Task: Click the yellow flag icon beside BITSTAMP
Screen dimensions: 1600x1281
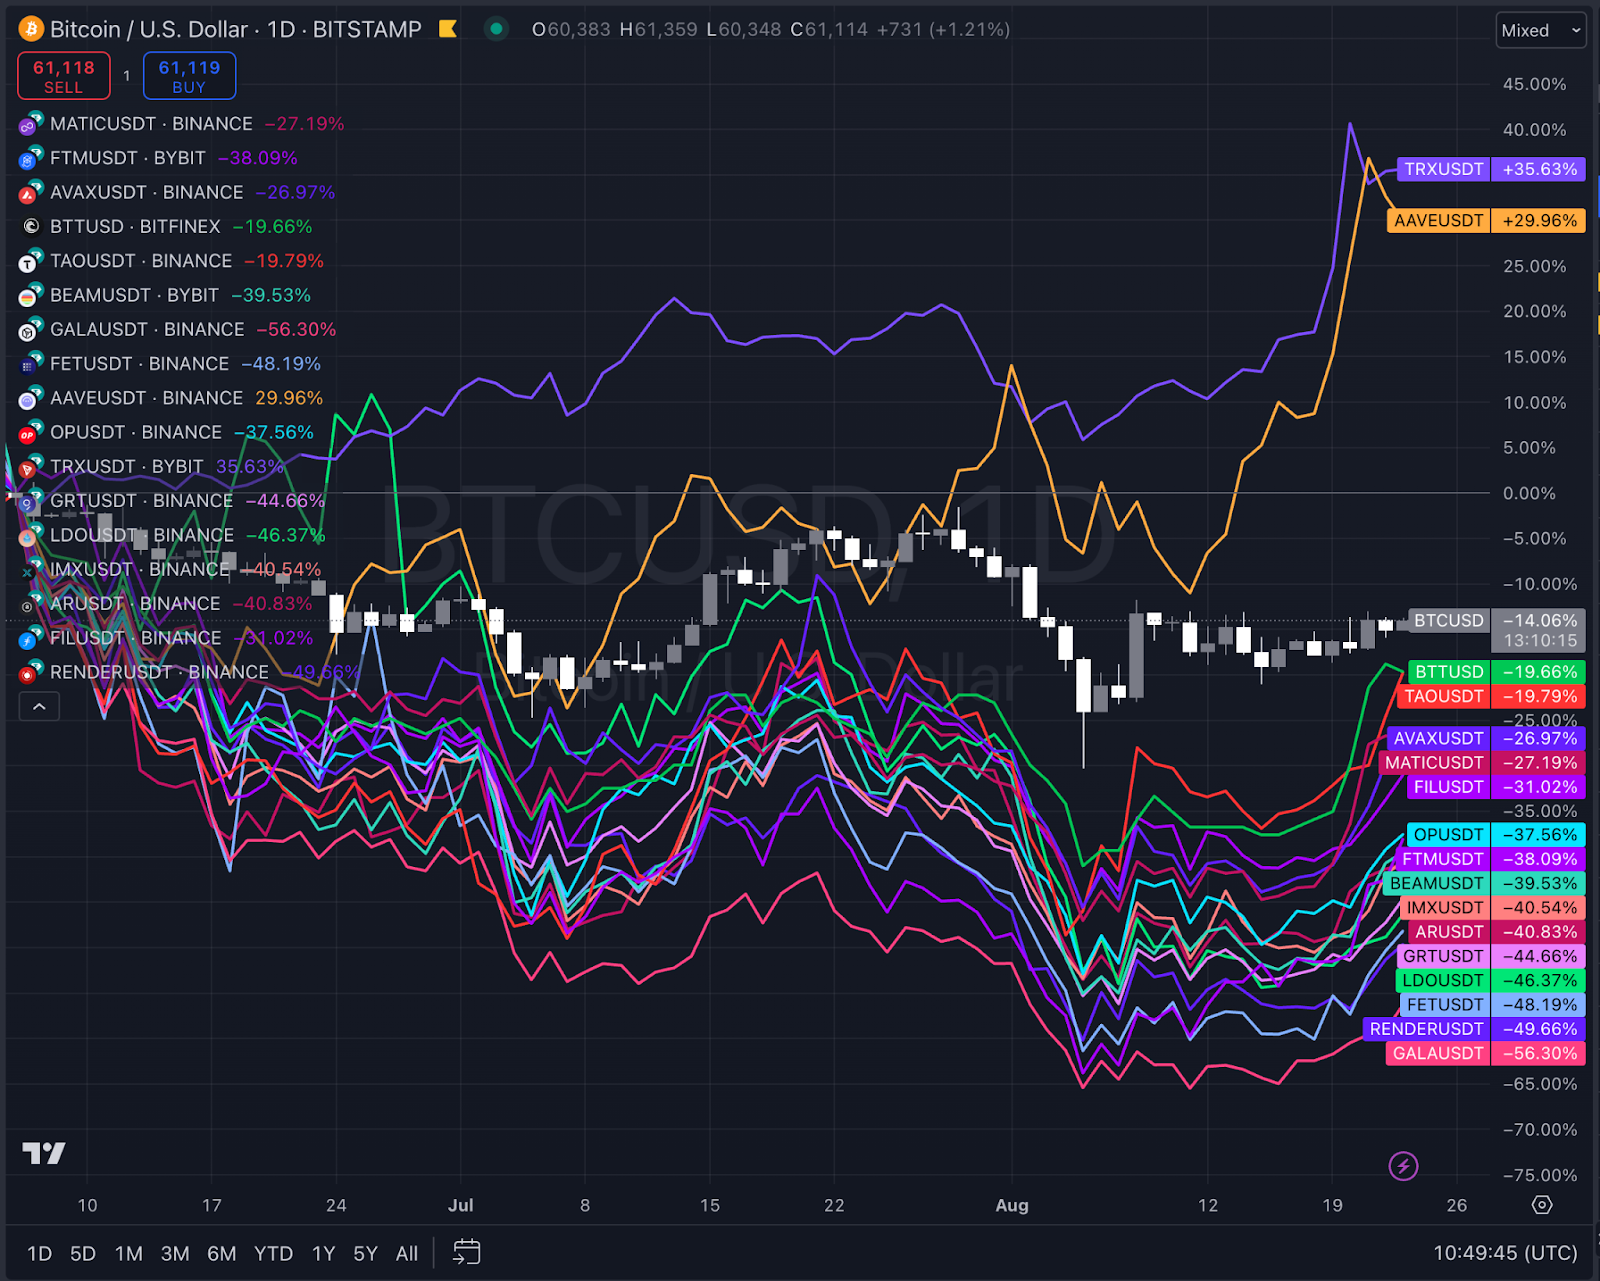Action: pos(448,29)
